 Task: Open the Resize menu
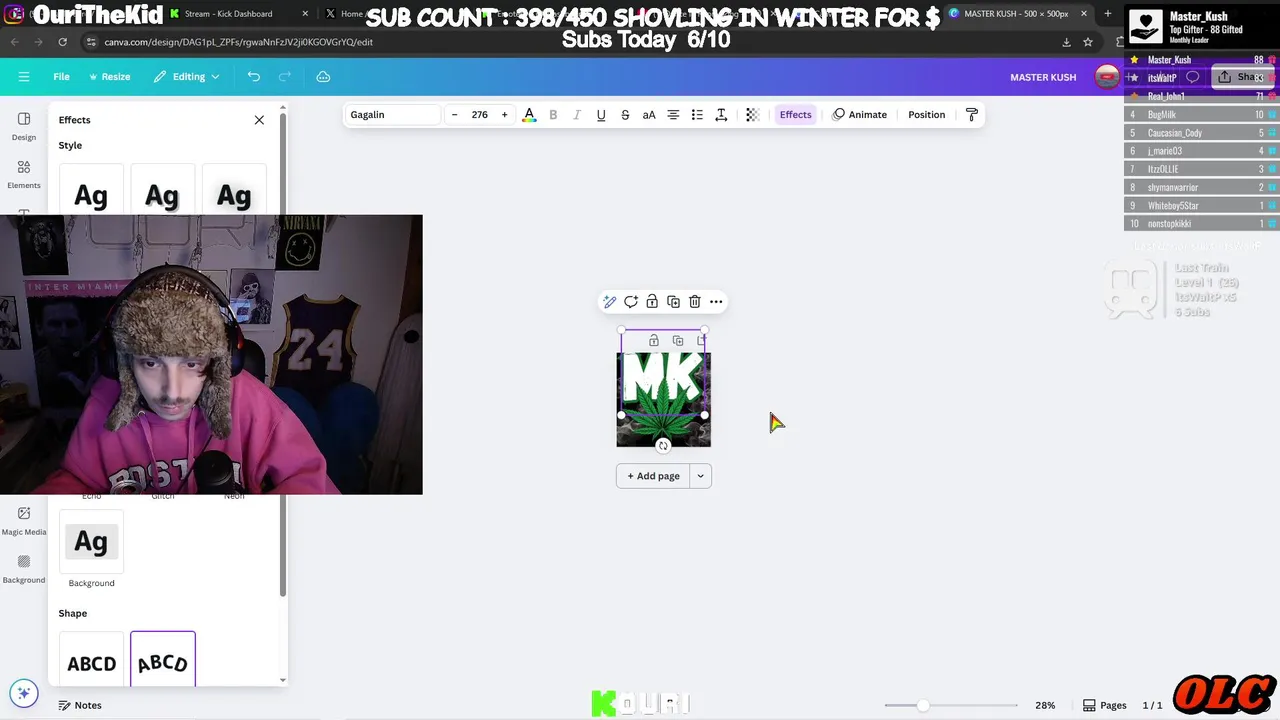pos(109,77)
